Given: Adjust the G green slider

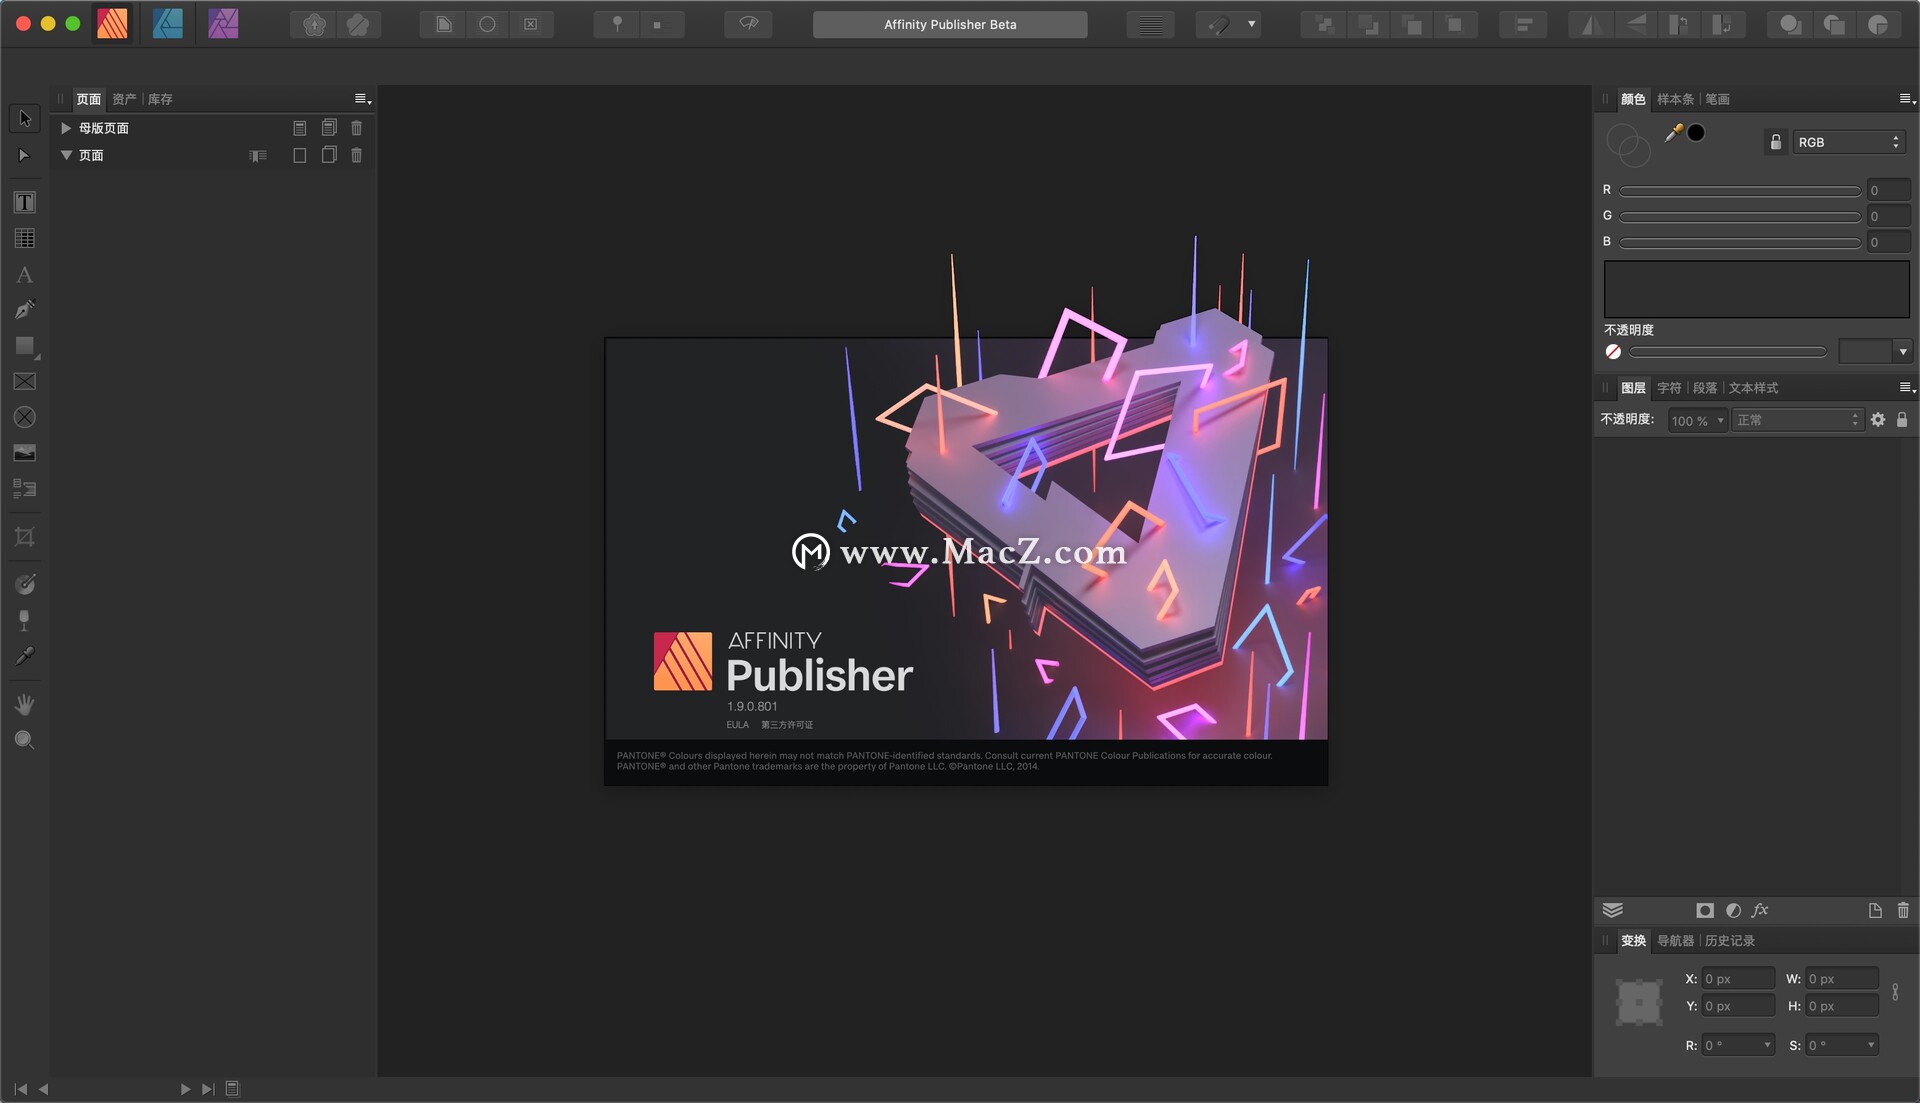Looking at the screenshot, I should coord(1740,216).
